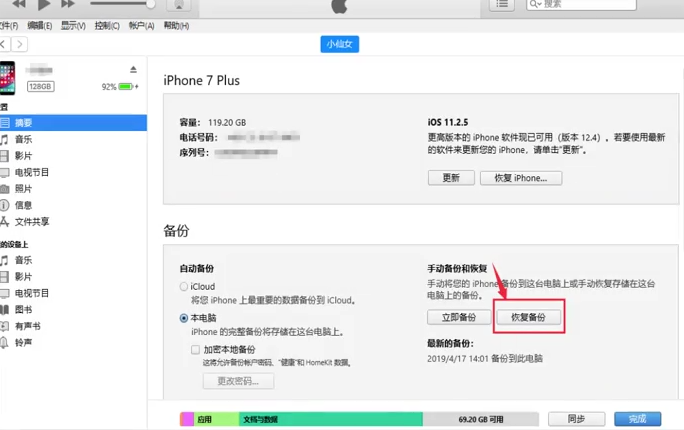Go back with the left navigation arrow

[x=3, y=44]
